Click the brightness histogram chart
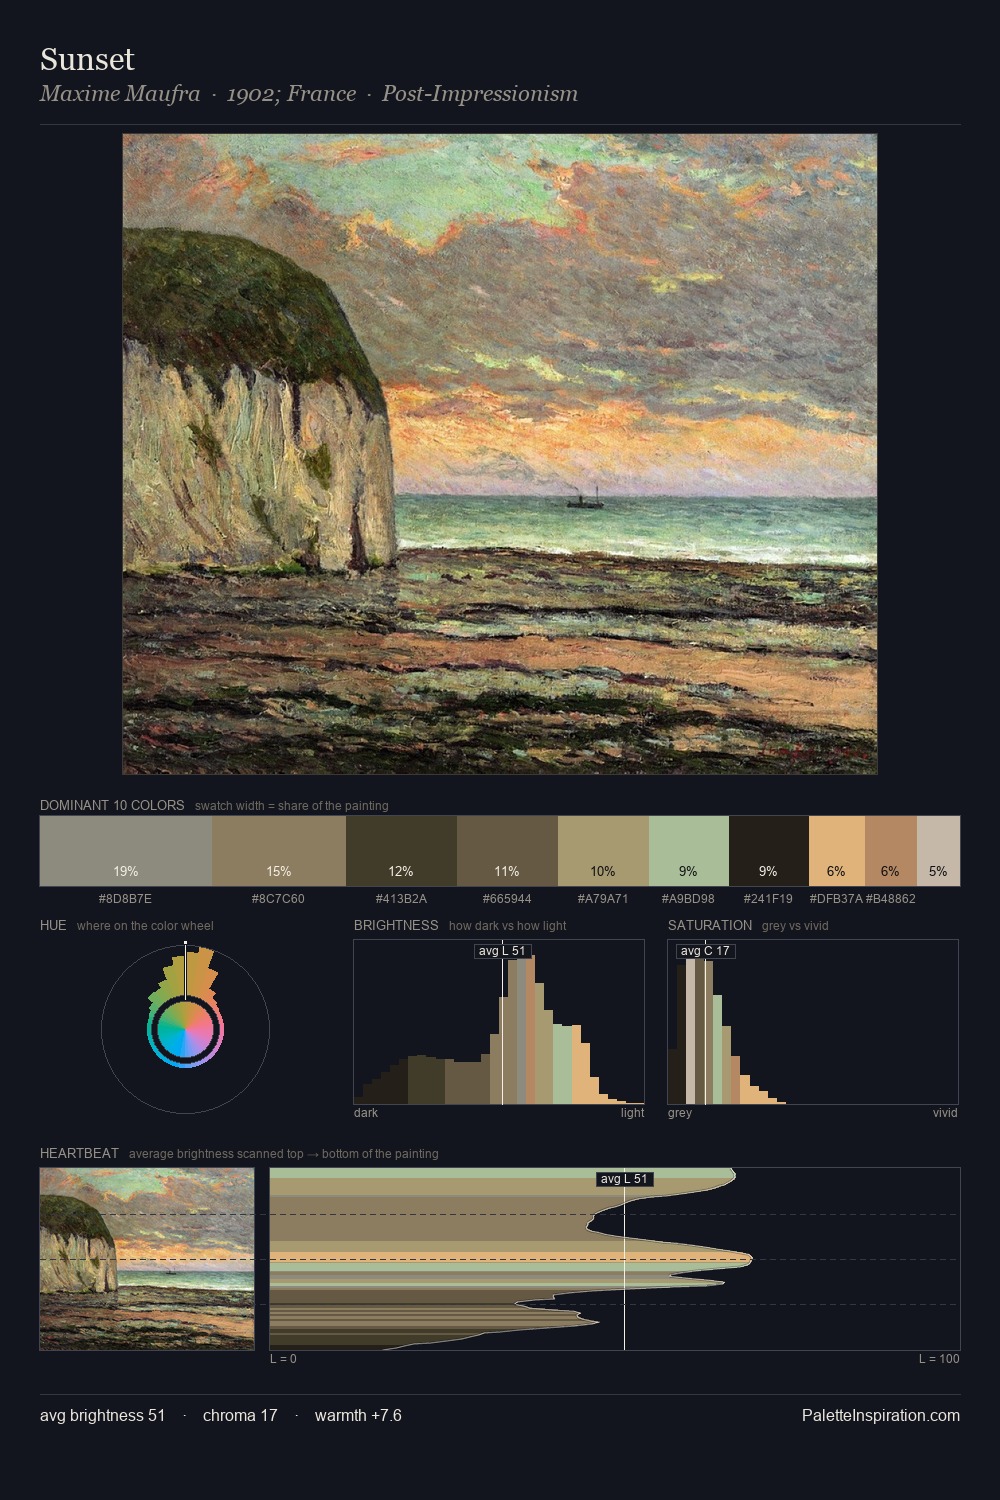1000x1500 pixels. (x=499, y=1022)
